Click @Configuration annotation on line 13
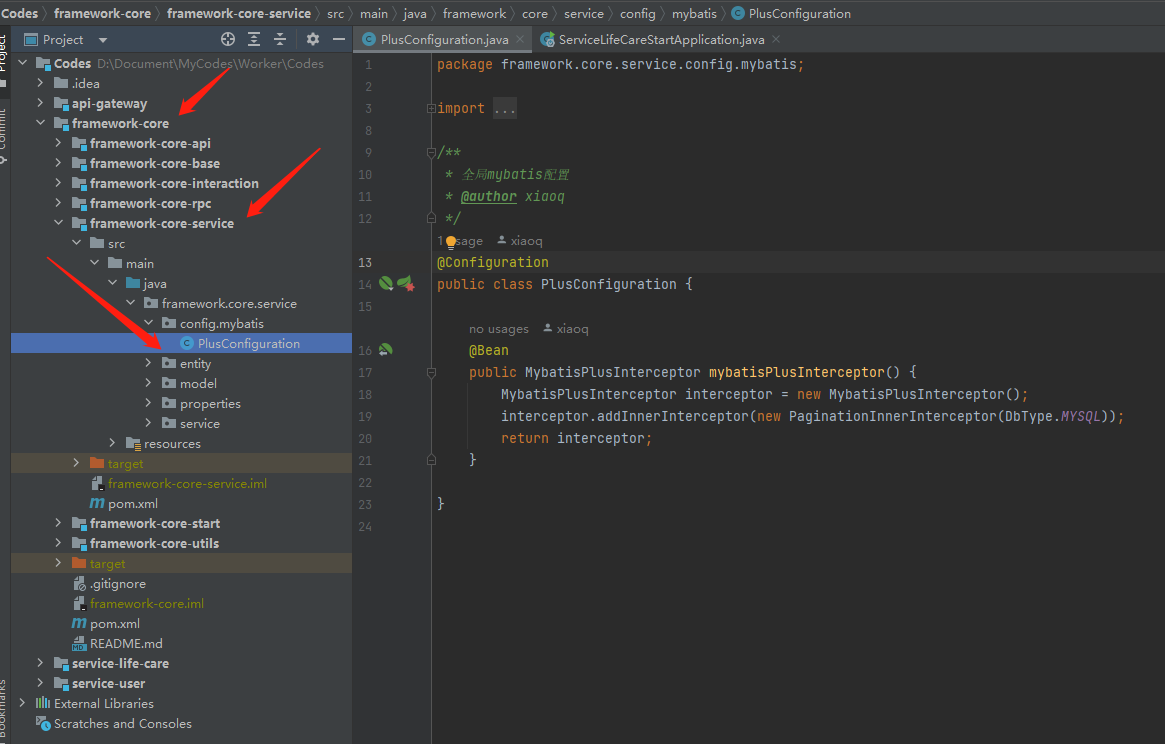Viewport: 1165px width, 744px height. point(493,262)
